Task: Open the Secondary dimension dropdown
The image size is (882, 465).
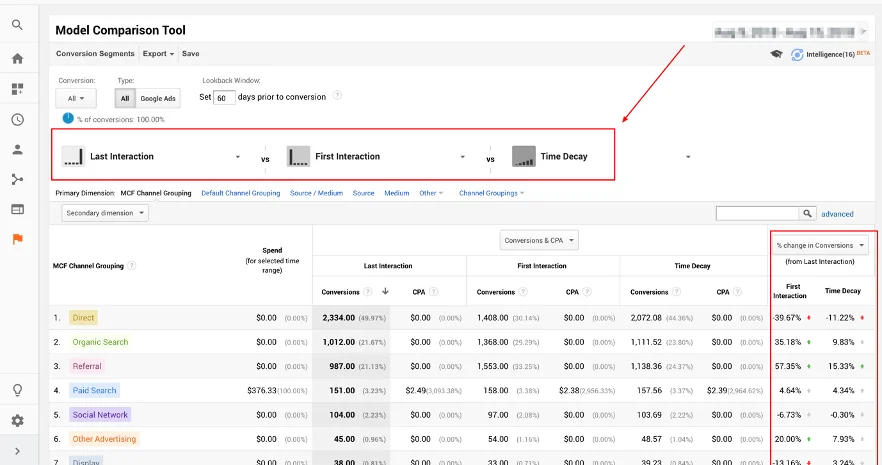Action: point(105,213)
